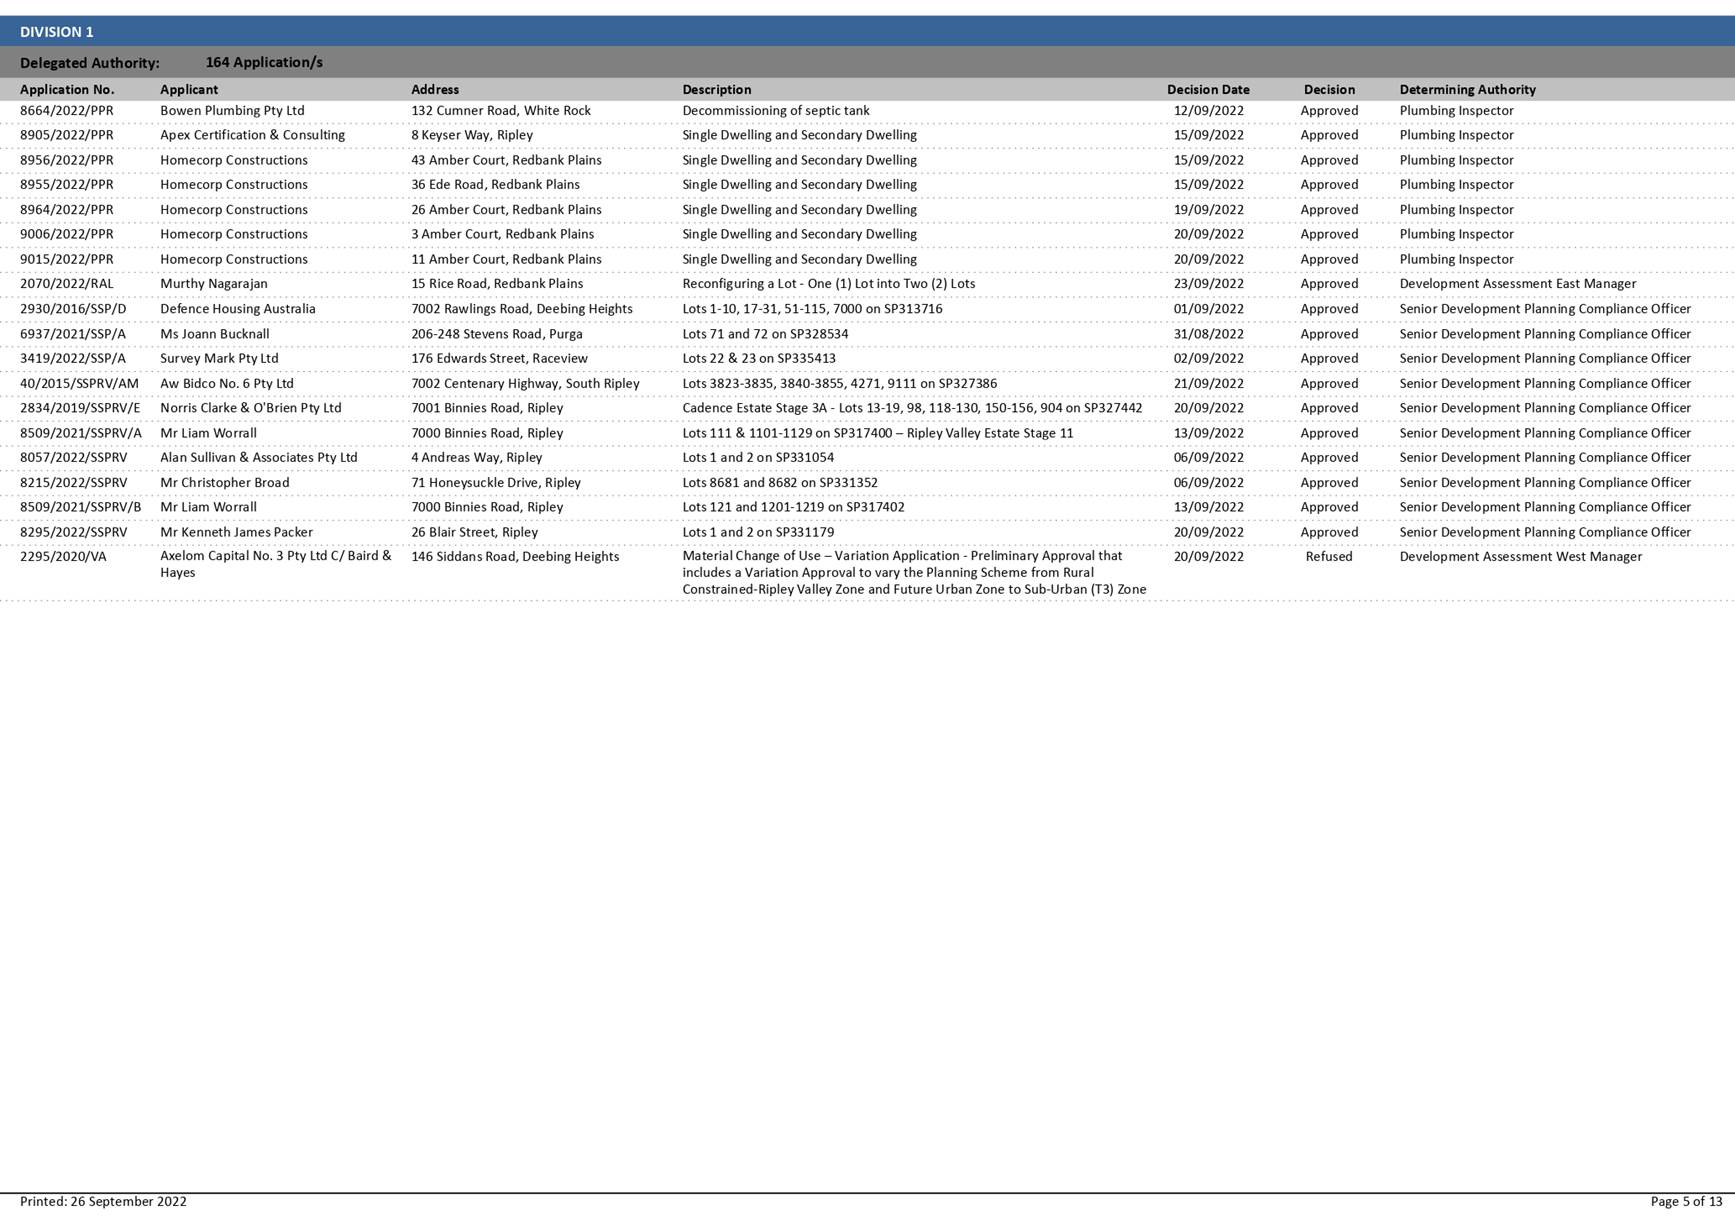Select application number 8905/2022/PPR
The image size is (1735, 1227).
[67, 135]
